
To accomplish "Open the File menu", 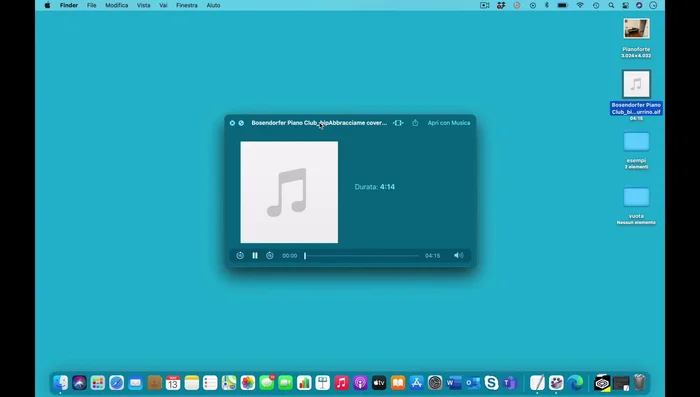I will (x=92, y=5).
